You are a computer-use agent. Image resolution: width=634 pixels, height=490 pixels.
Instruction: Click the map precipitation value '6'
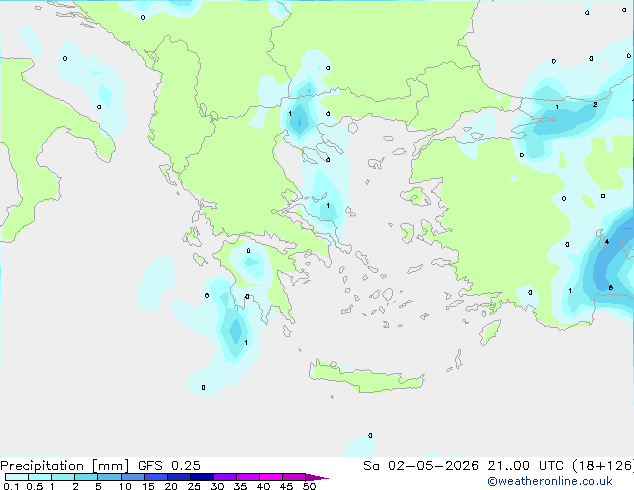pos(611,288)
